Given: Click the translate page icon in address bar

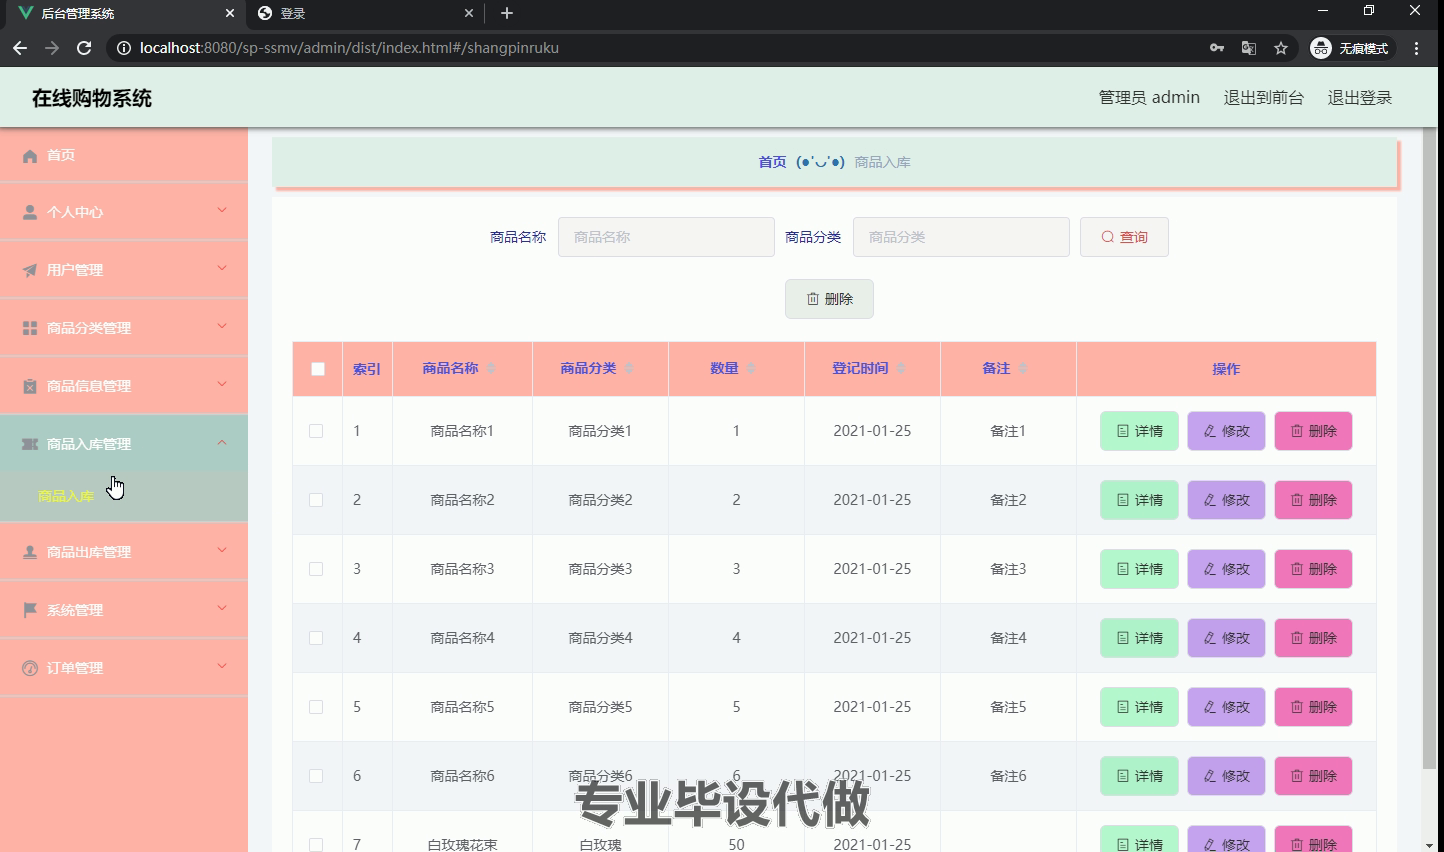Looking at the screenshot, I should (1249, 48).
